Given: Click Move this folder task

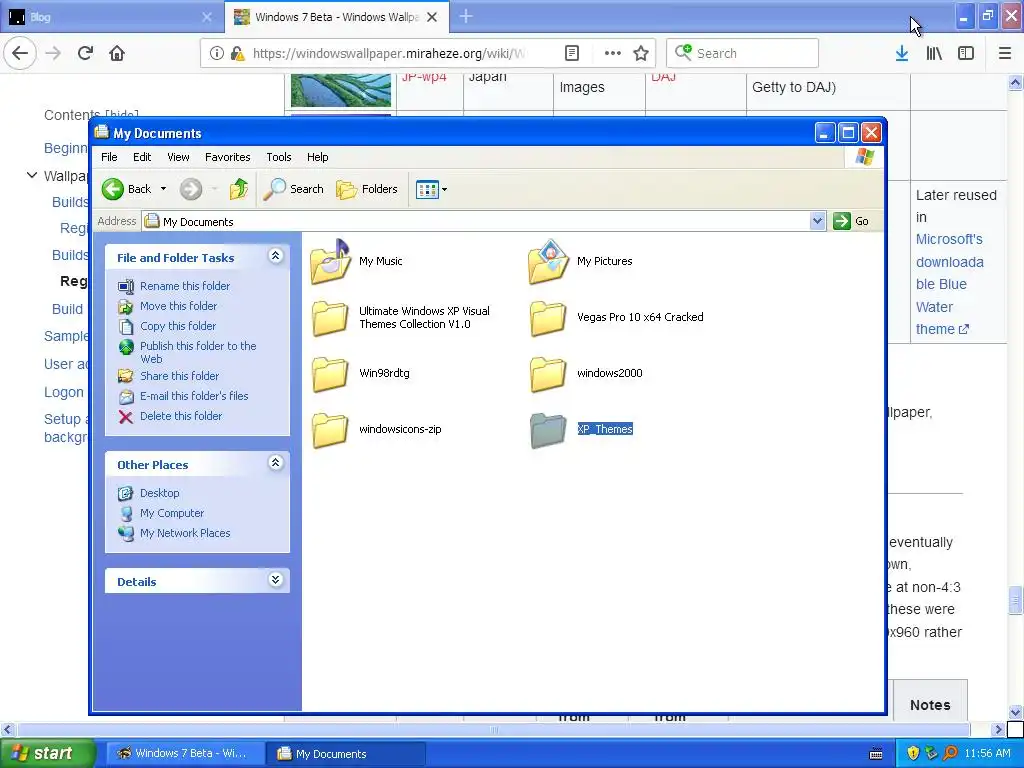Looking at the screenshot, I should 178,306.
